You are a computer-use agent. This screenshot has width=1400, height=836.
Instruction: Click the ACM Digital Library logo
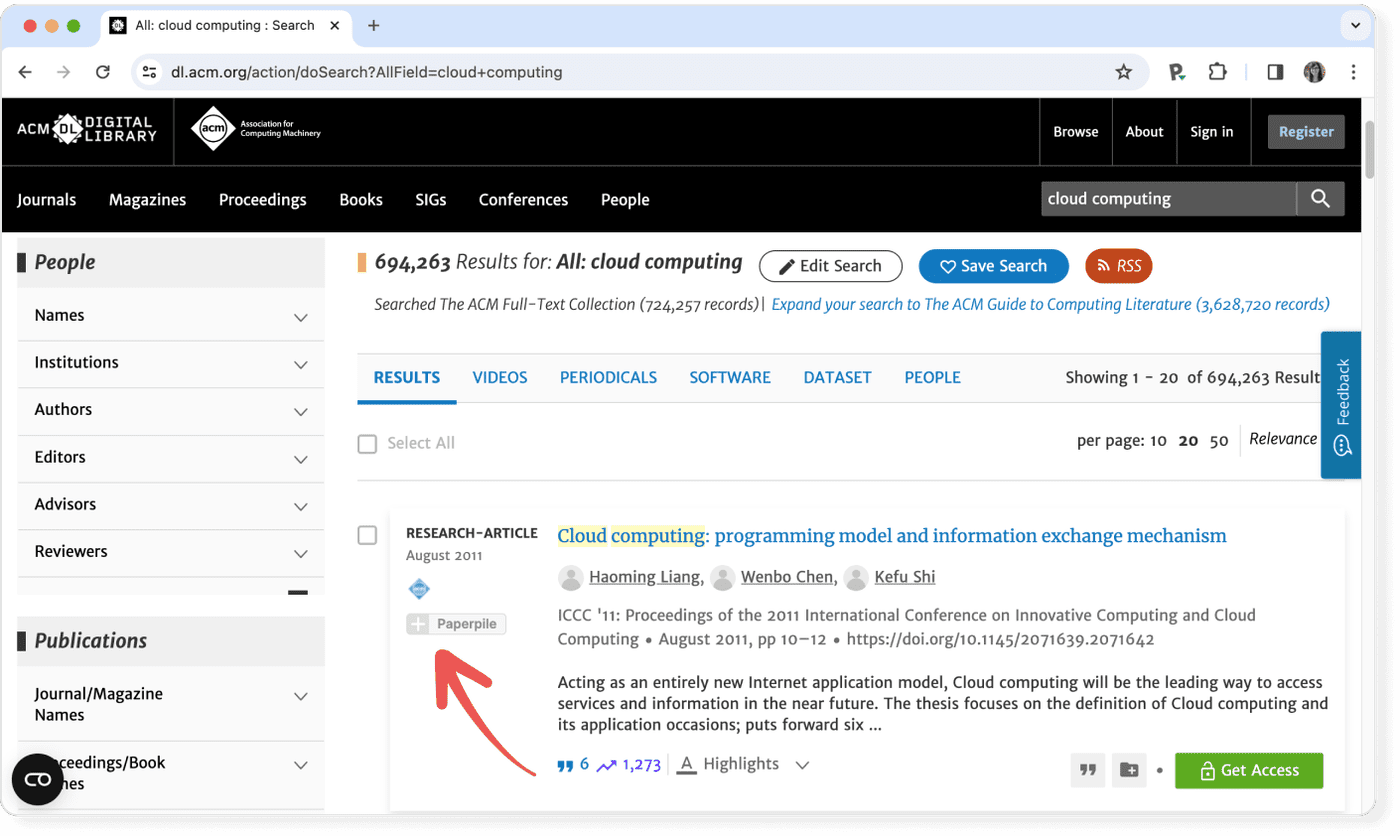[87, 130]
